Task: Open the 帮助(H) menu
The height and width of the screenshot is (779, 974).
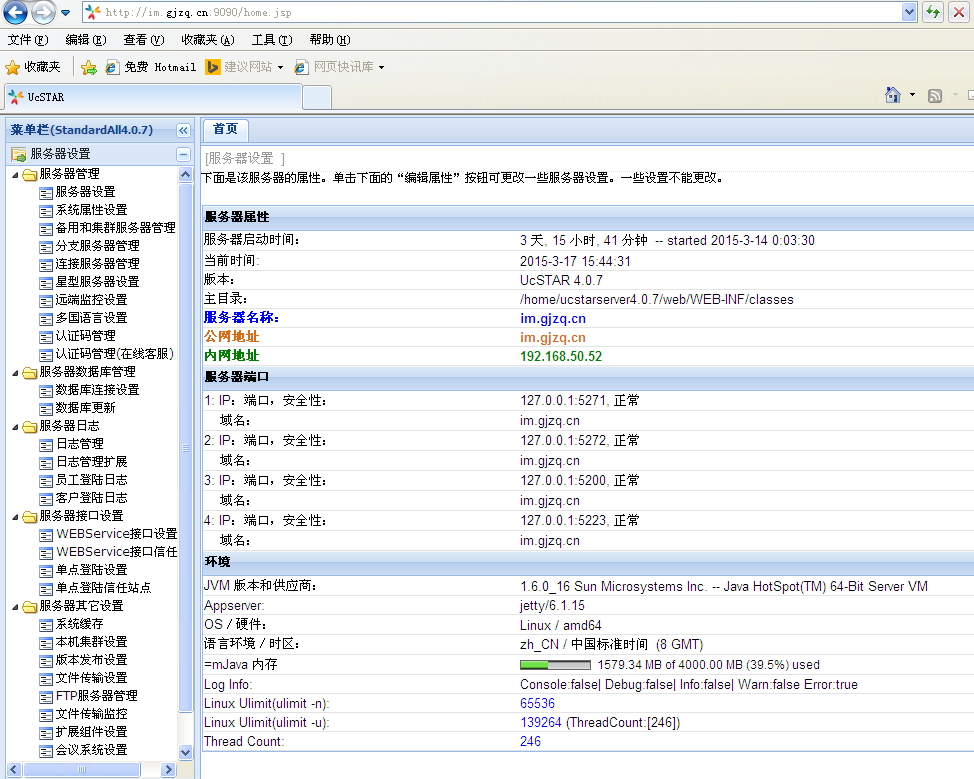Action: [x=330, y=40]
